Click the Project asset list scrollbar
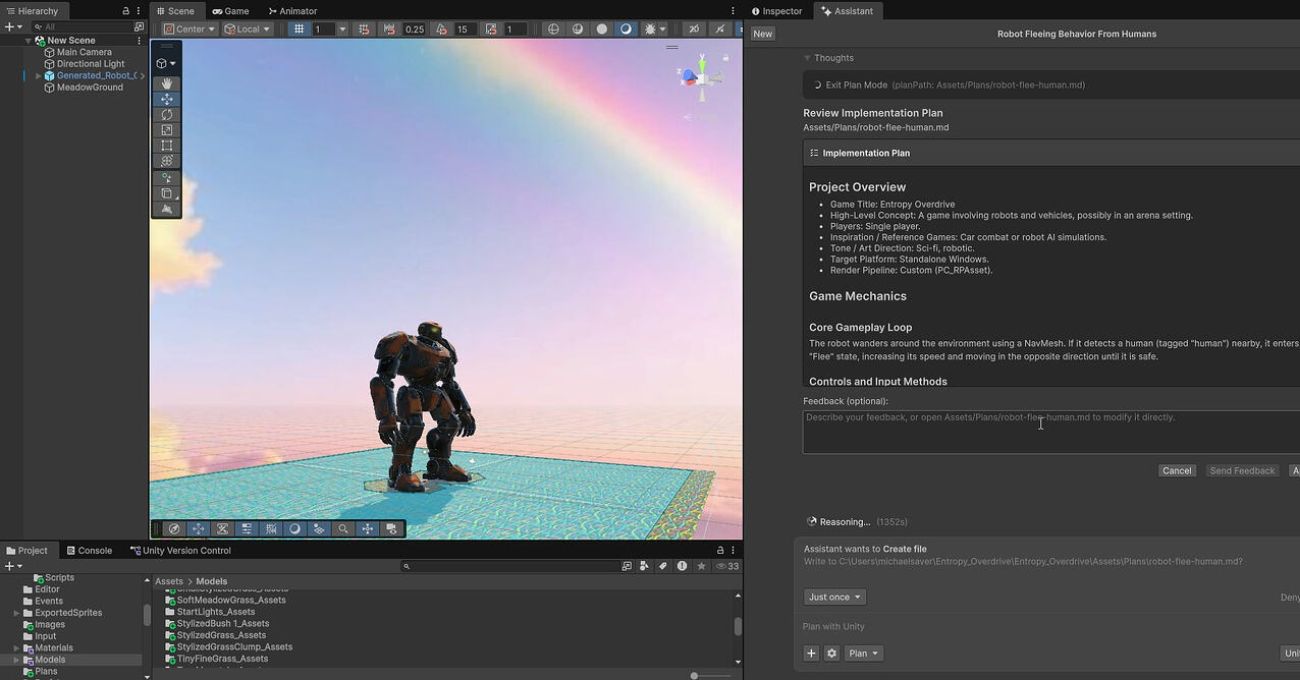Screen dimensions: 1300x680 [738, 626]
